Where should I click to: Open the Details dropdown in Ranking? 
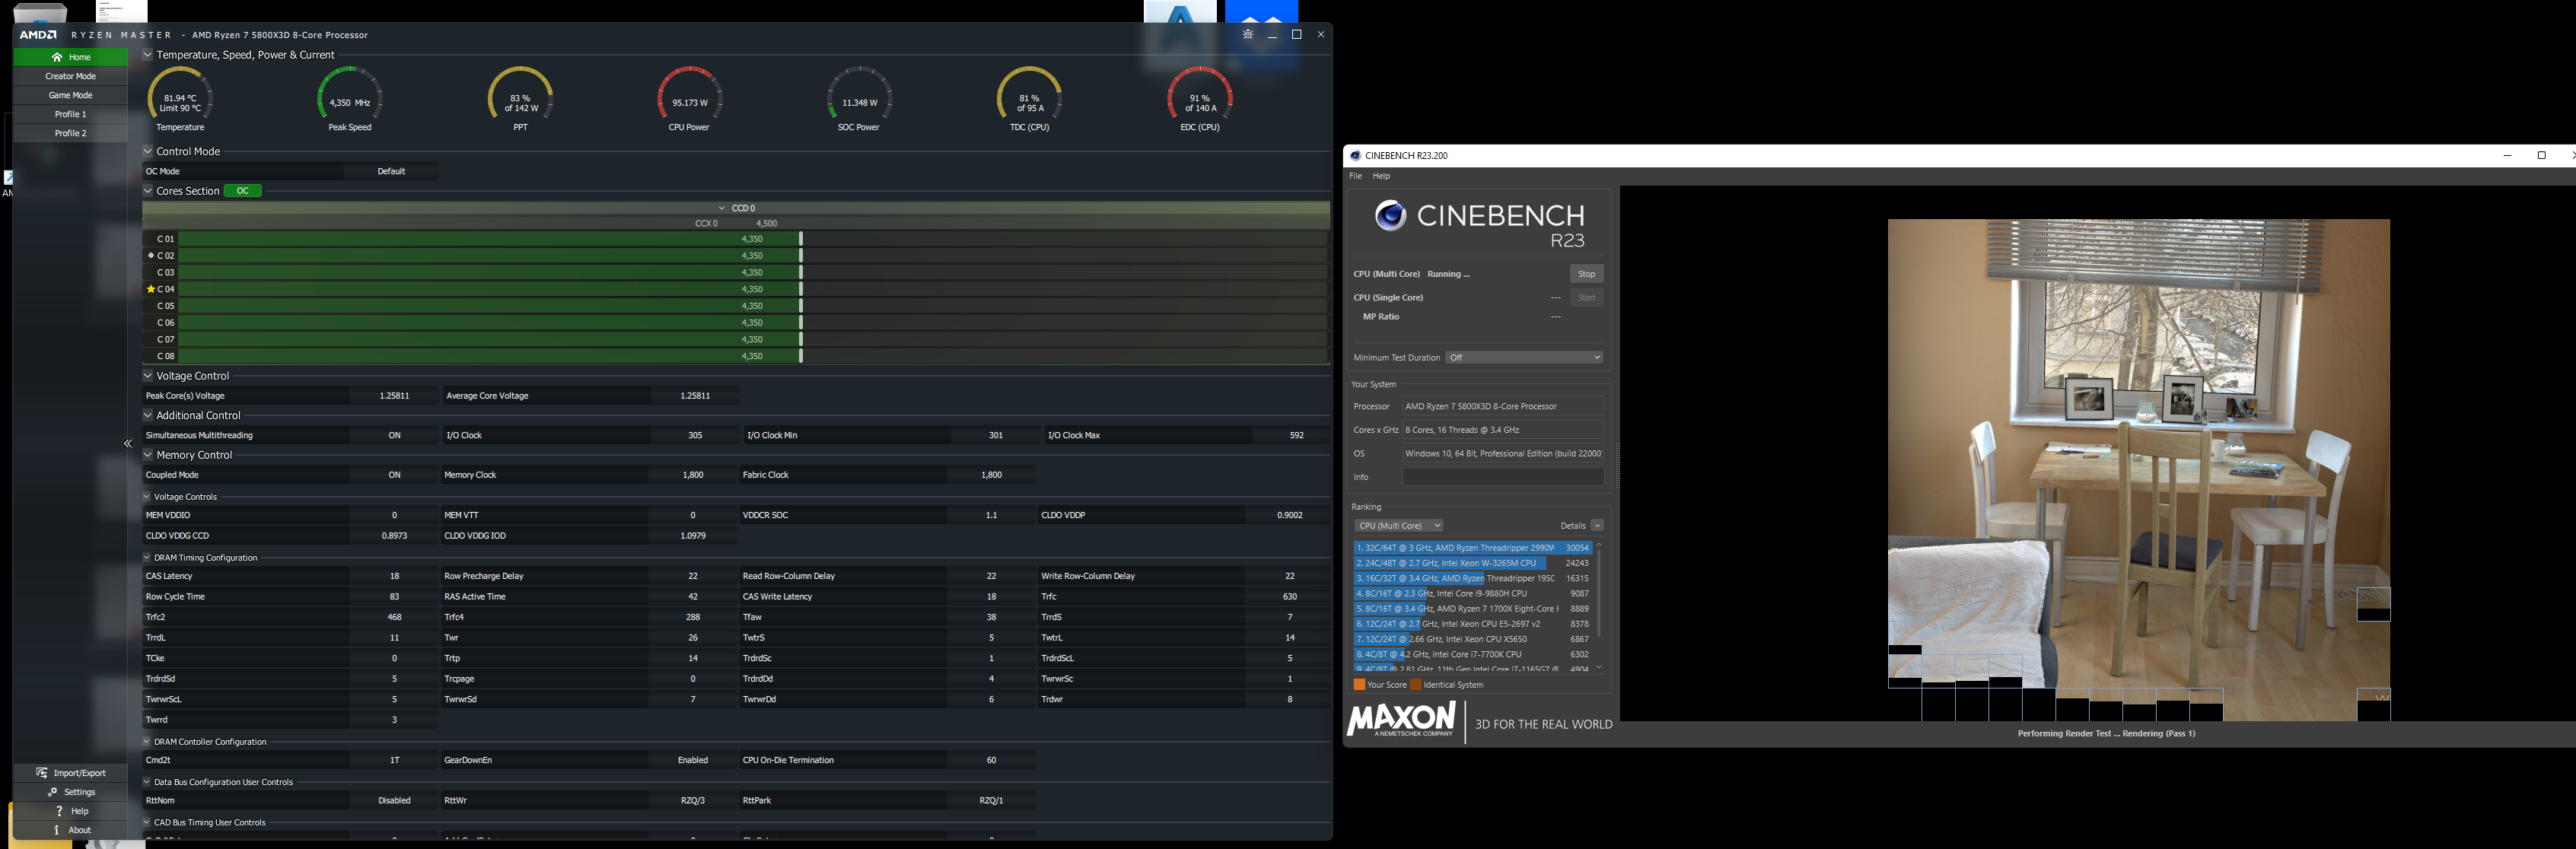pyautogui.click(x=1597, y=526)
